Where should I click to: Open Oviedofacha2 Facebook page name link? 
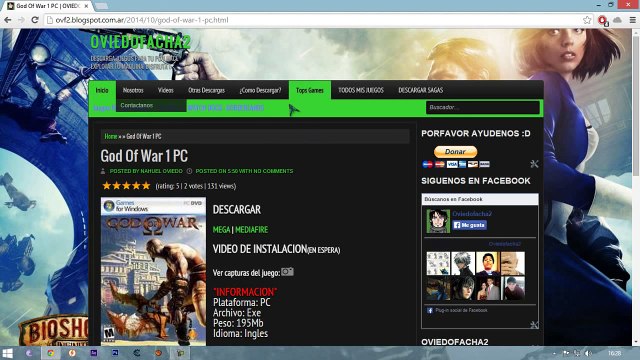coord(472,213)
